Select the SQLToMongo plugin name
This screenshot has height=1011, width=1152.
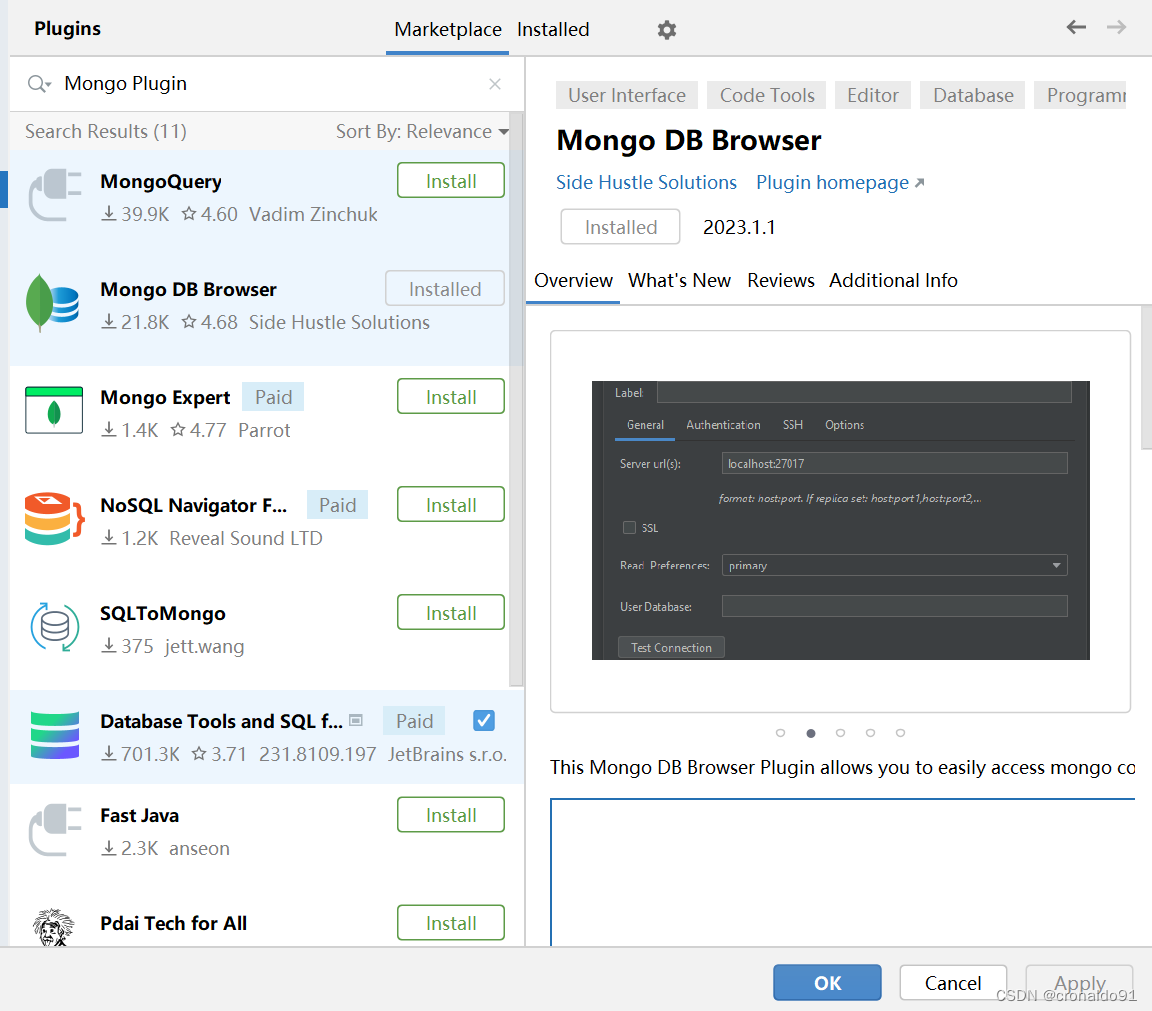pos(162,614)
